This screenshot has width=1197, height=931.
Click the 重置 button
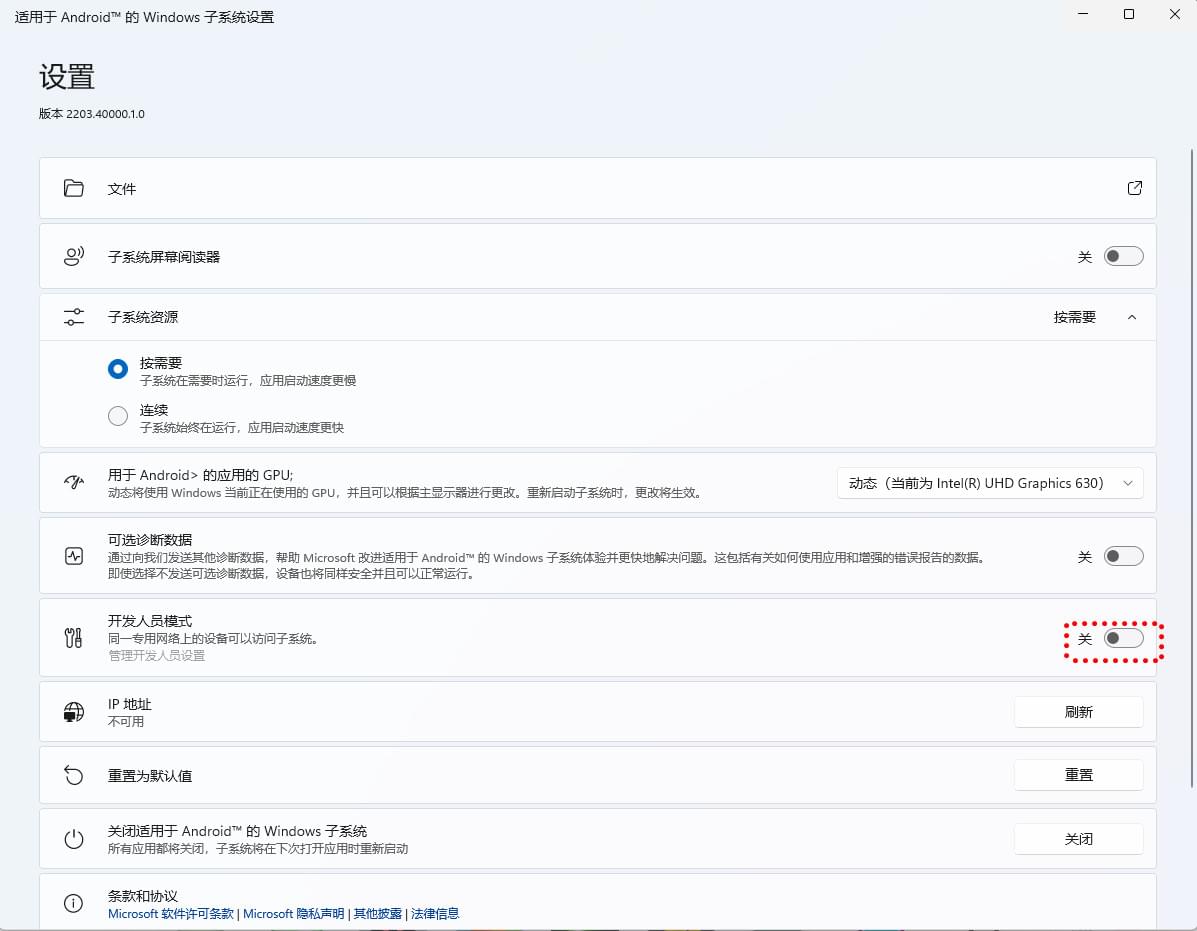[1078, 775]
